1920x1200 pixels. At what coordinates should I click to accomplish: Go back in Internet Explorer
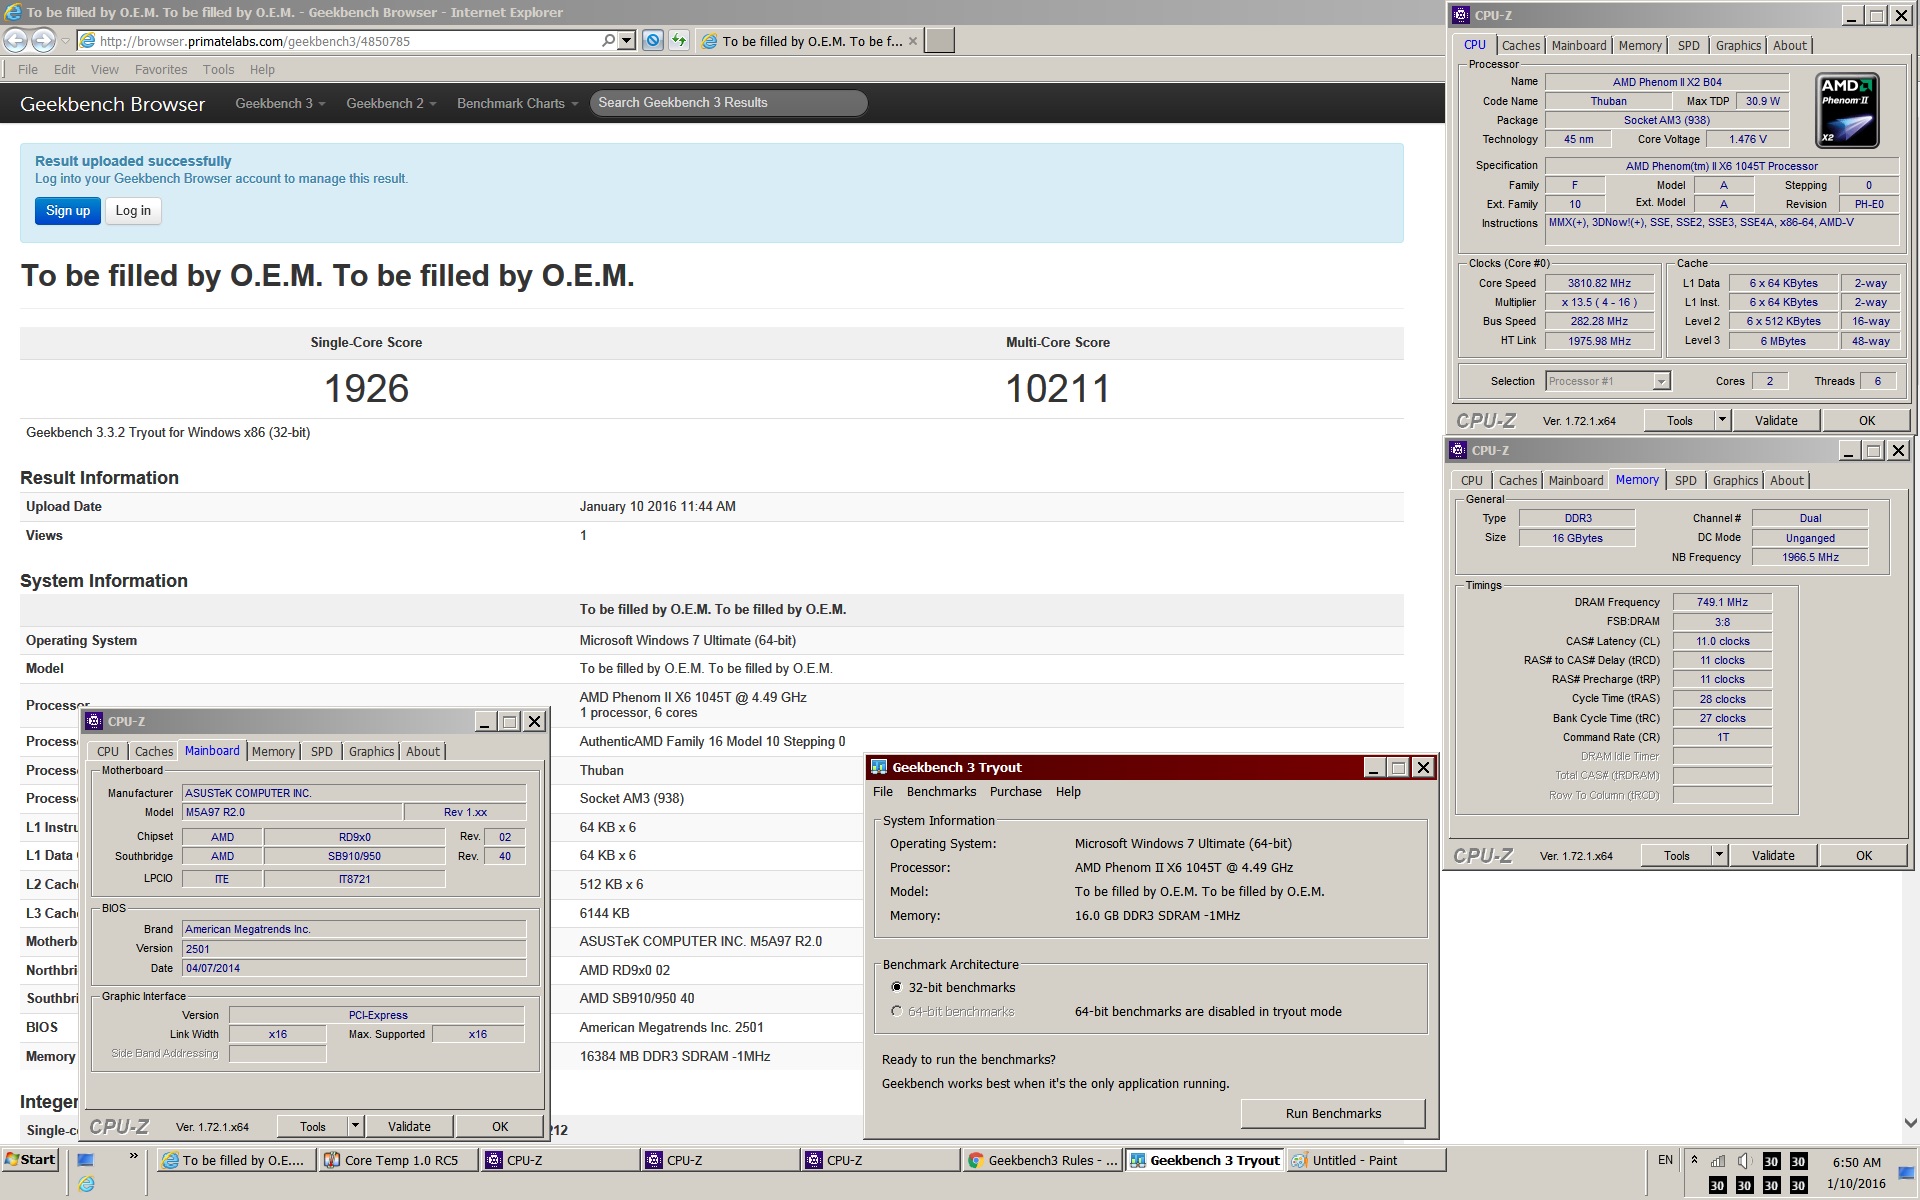tap(16, 40)
